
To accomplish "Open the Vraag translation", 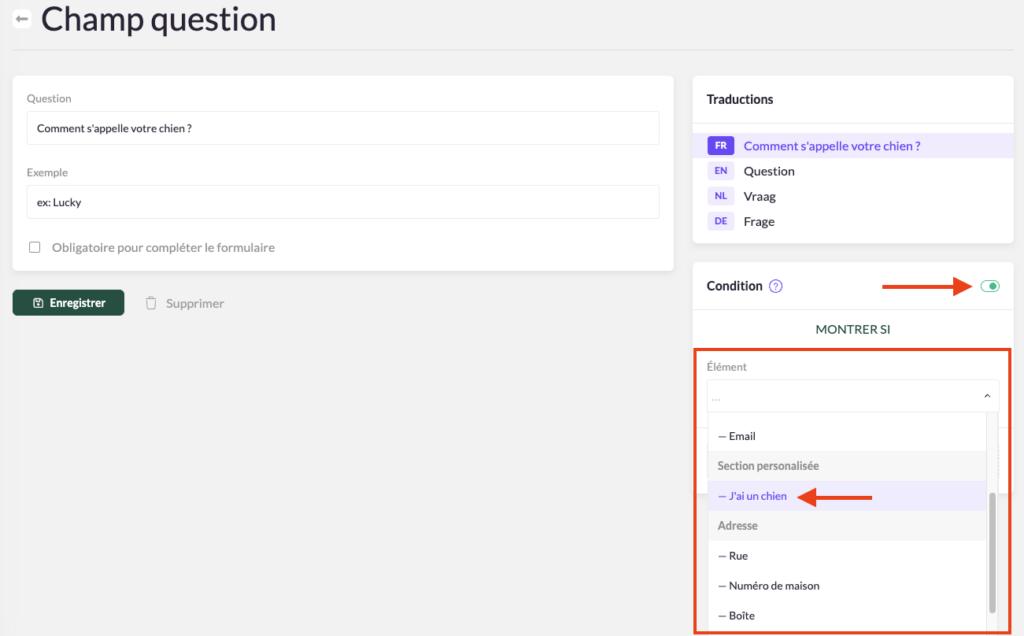I will pyautogui.click(x=759, y=196).
